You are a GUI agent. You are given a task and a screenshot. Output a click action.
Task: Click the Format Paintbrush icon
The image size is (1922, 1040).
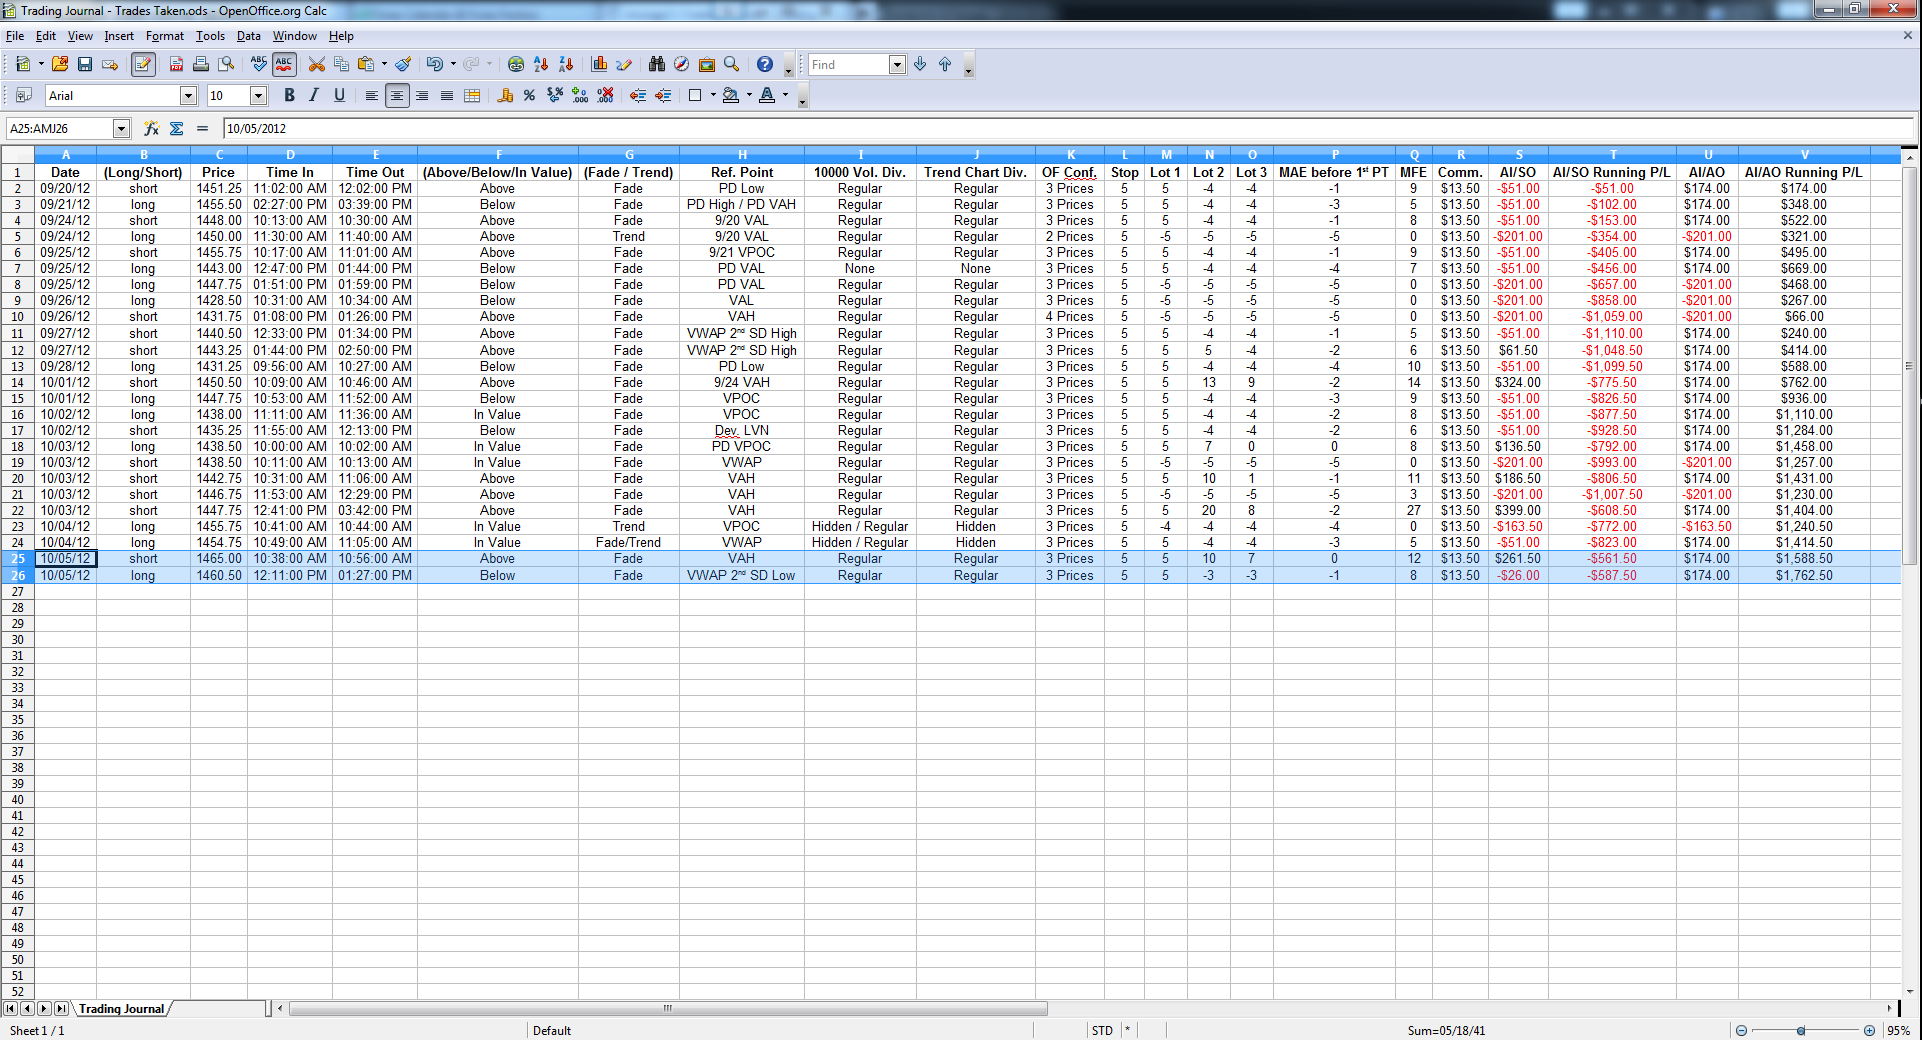click(403, 64)
